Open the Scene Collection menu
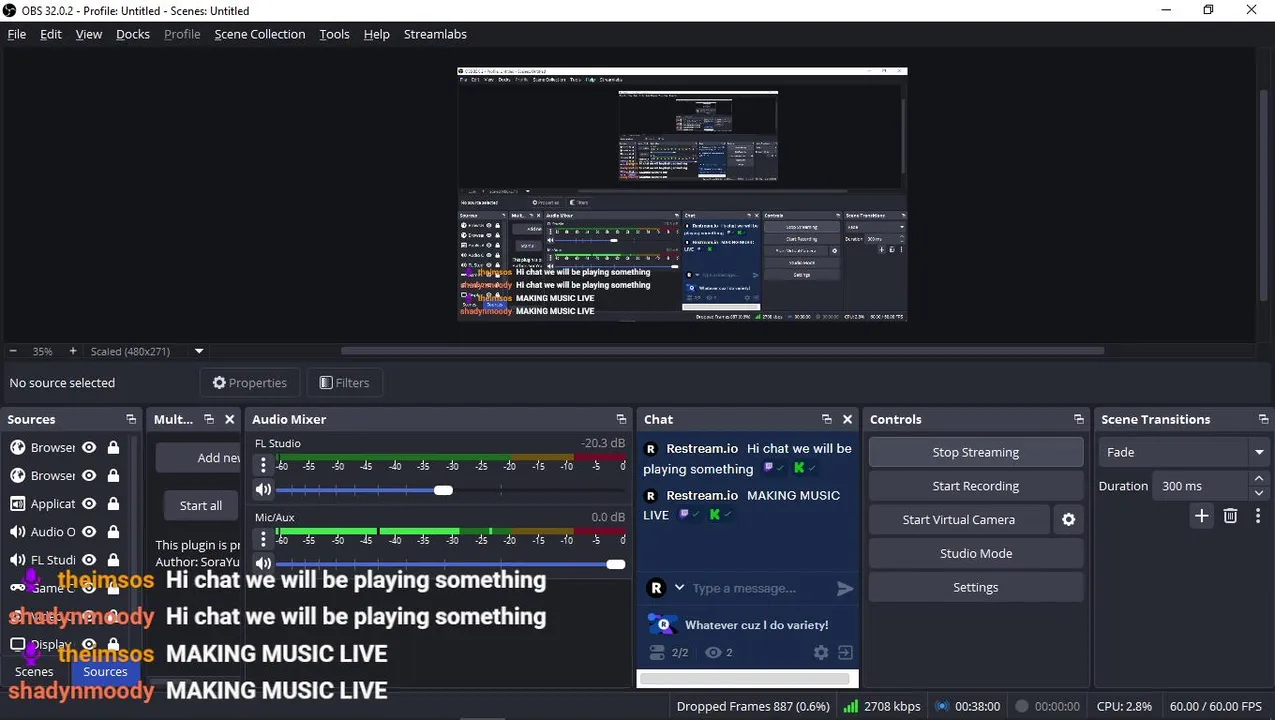The image size is (1275, 720). point(260,34)
